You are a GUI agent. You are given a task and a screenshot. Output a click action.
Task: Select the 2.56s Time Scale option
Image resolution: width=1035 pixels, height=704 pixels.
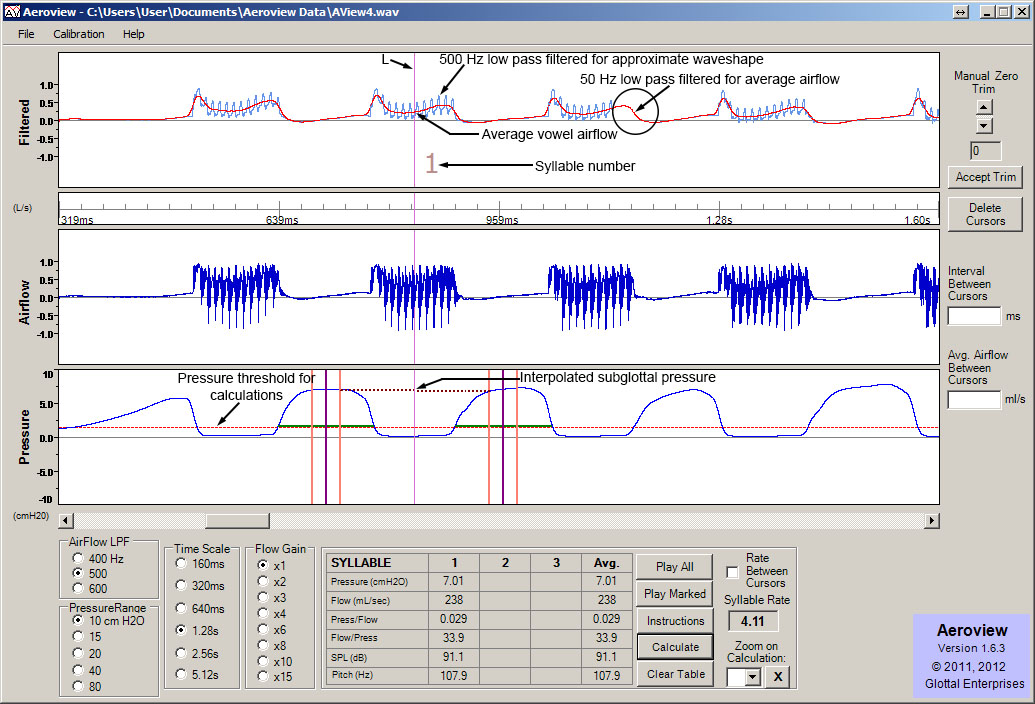[181, 653]
